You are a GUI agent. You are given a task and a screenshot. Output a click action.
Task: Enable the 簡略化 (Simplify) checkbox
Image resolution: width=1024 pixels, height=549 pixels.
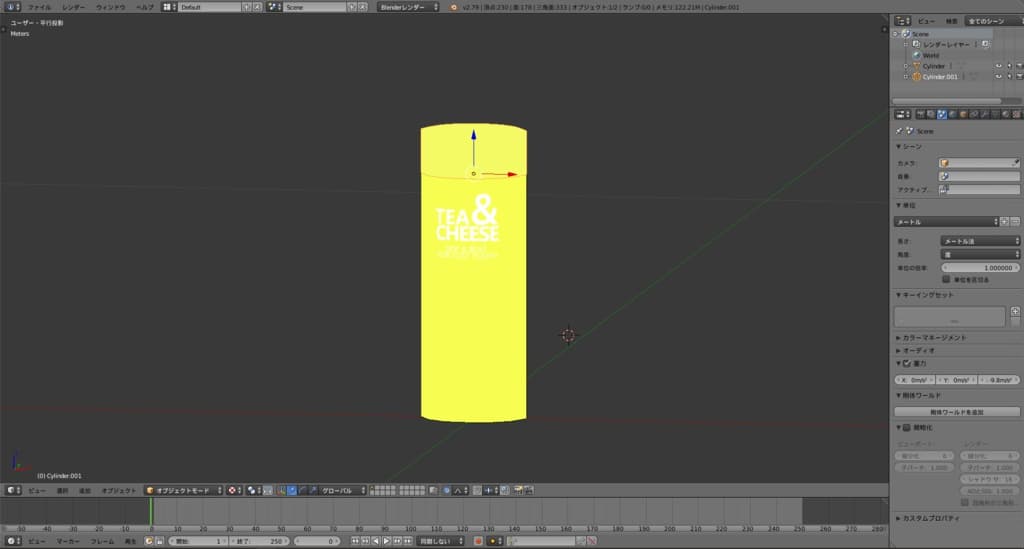coord(906,428)
